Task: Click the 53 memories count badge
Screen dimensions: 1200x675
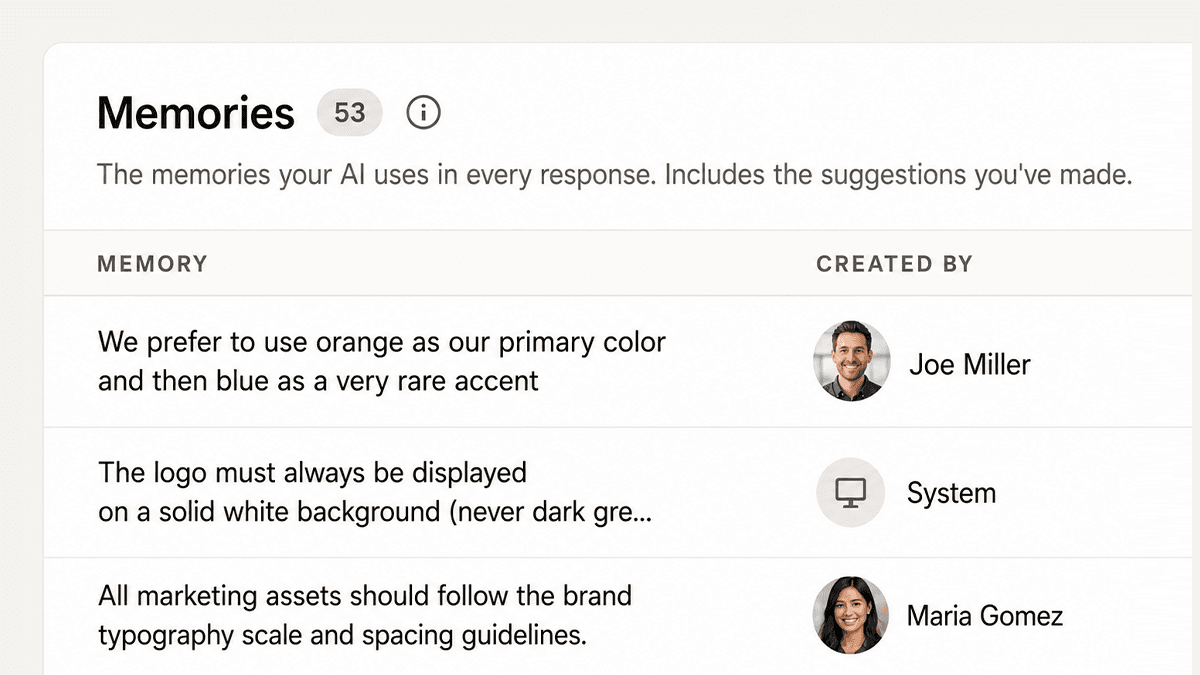Action: click(350, 113)
